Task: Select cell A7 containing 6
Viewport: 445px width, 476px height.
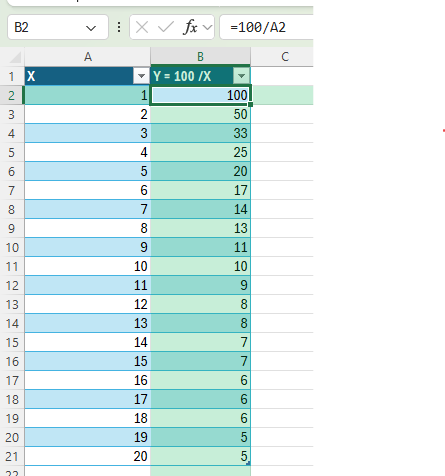Action: 88,190
